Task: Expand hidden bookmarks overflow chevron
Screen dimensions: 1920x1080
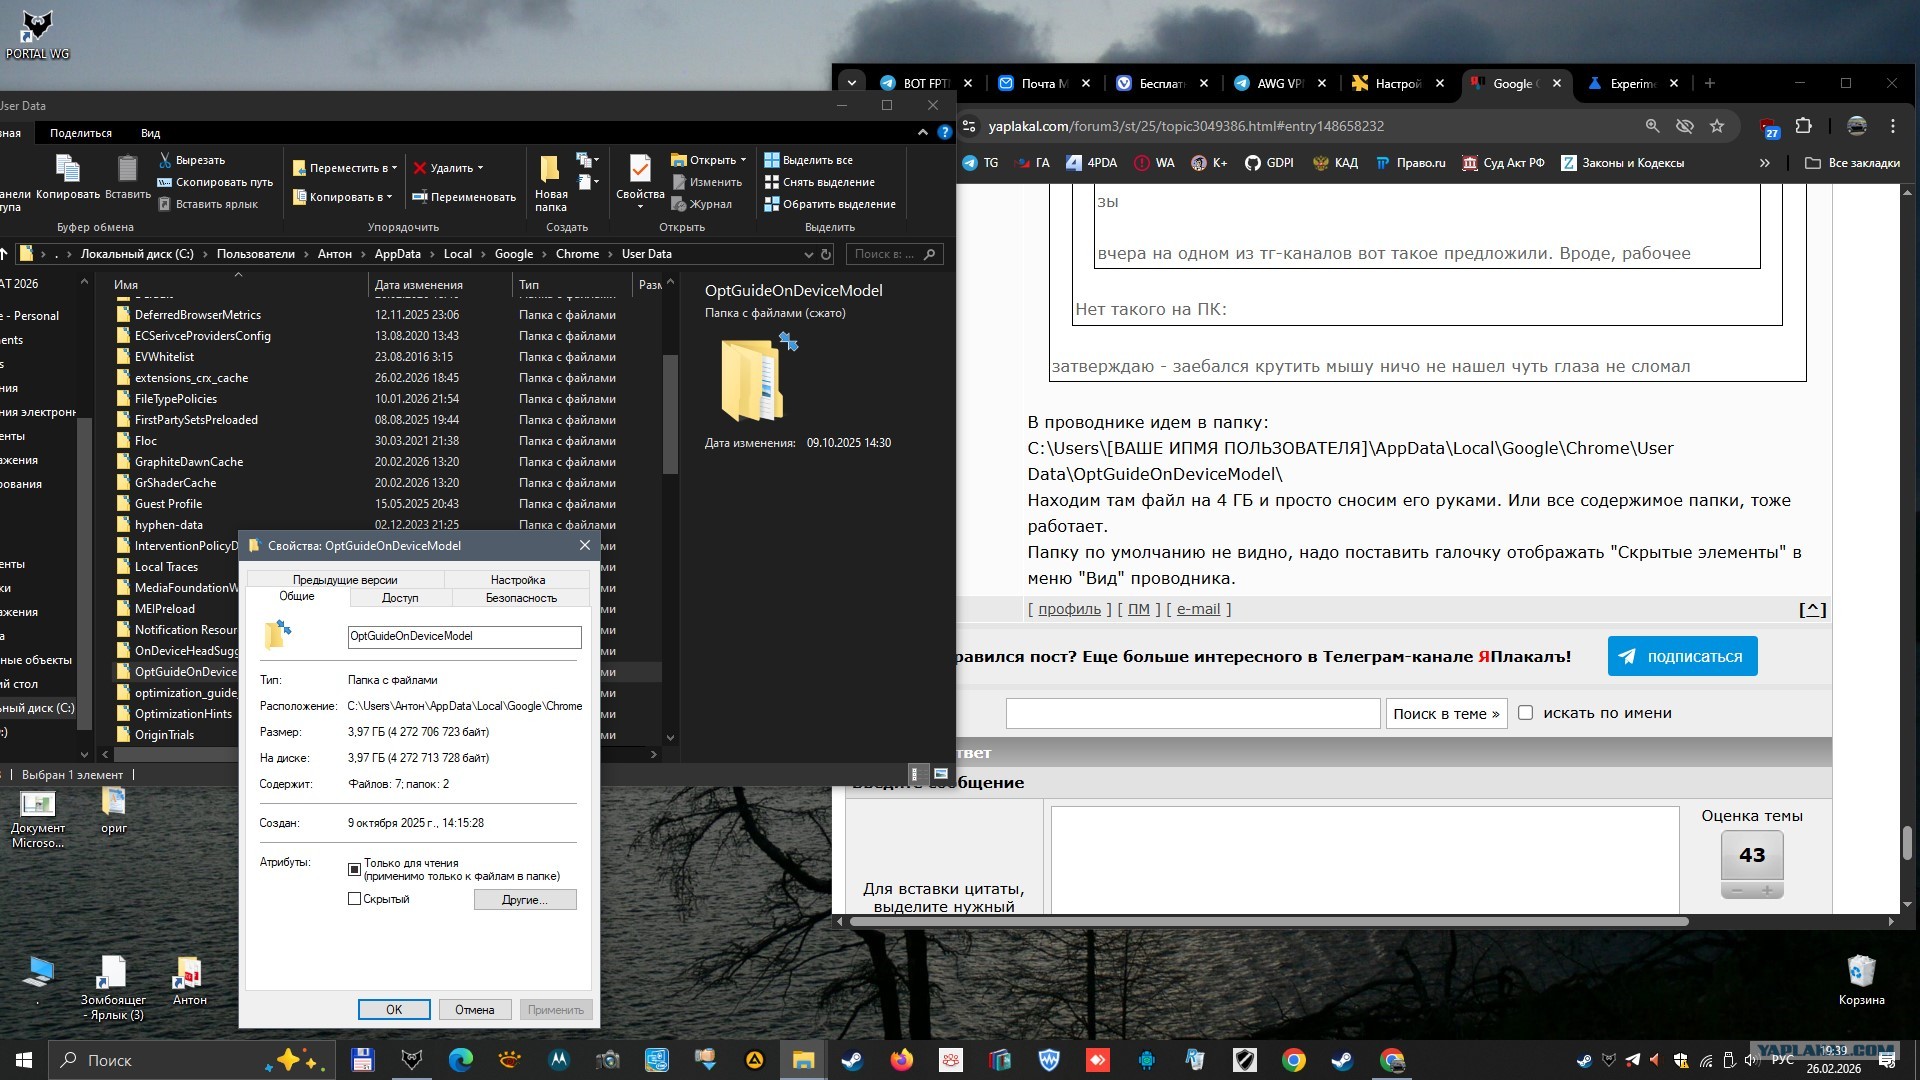Action: (1765, 163)
